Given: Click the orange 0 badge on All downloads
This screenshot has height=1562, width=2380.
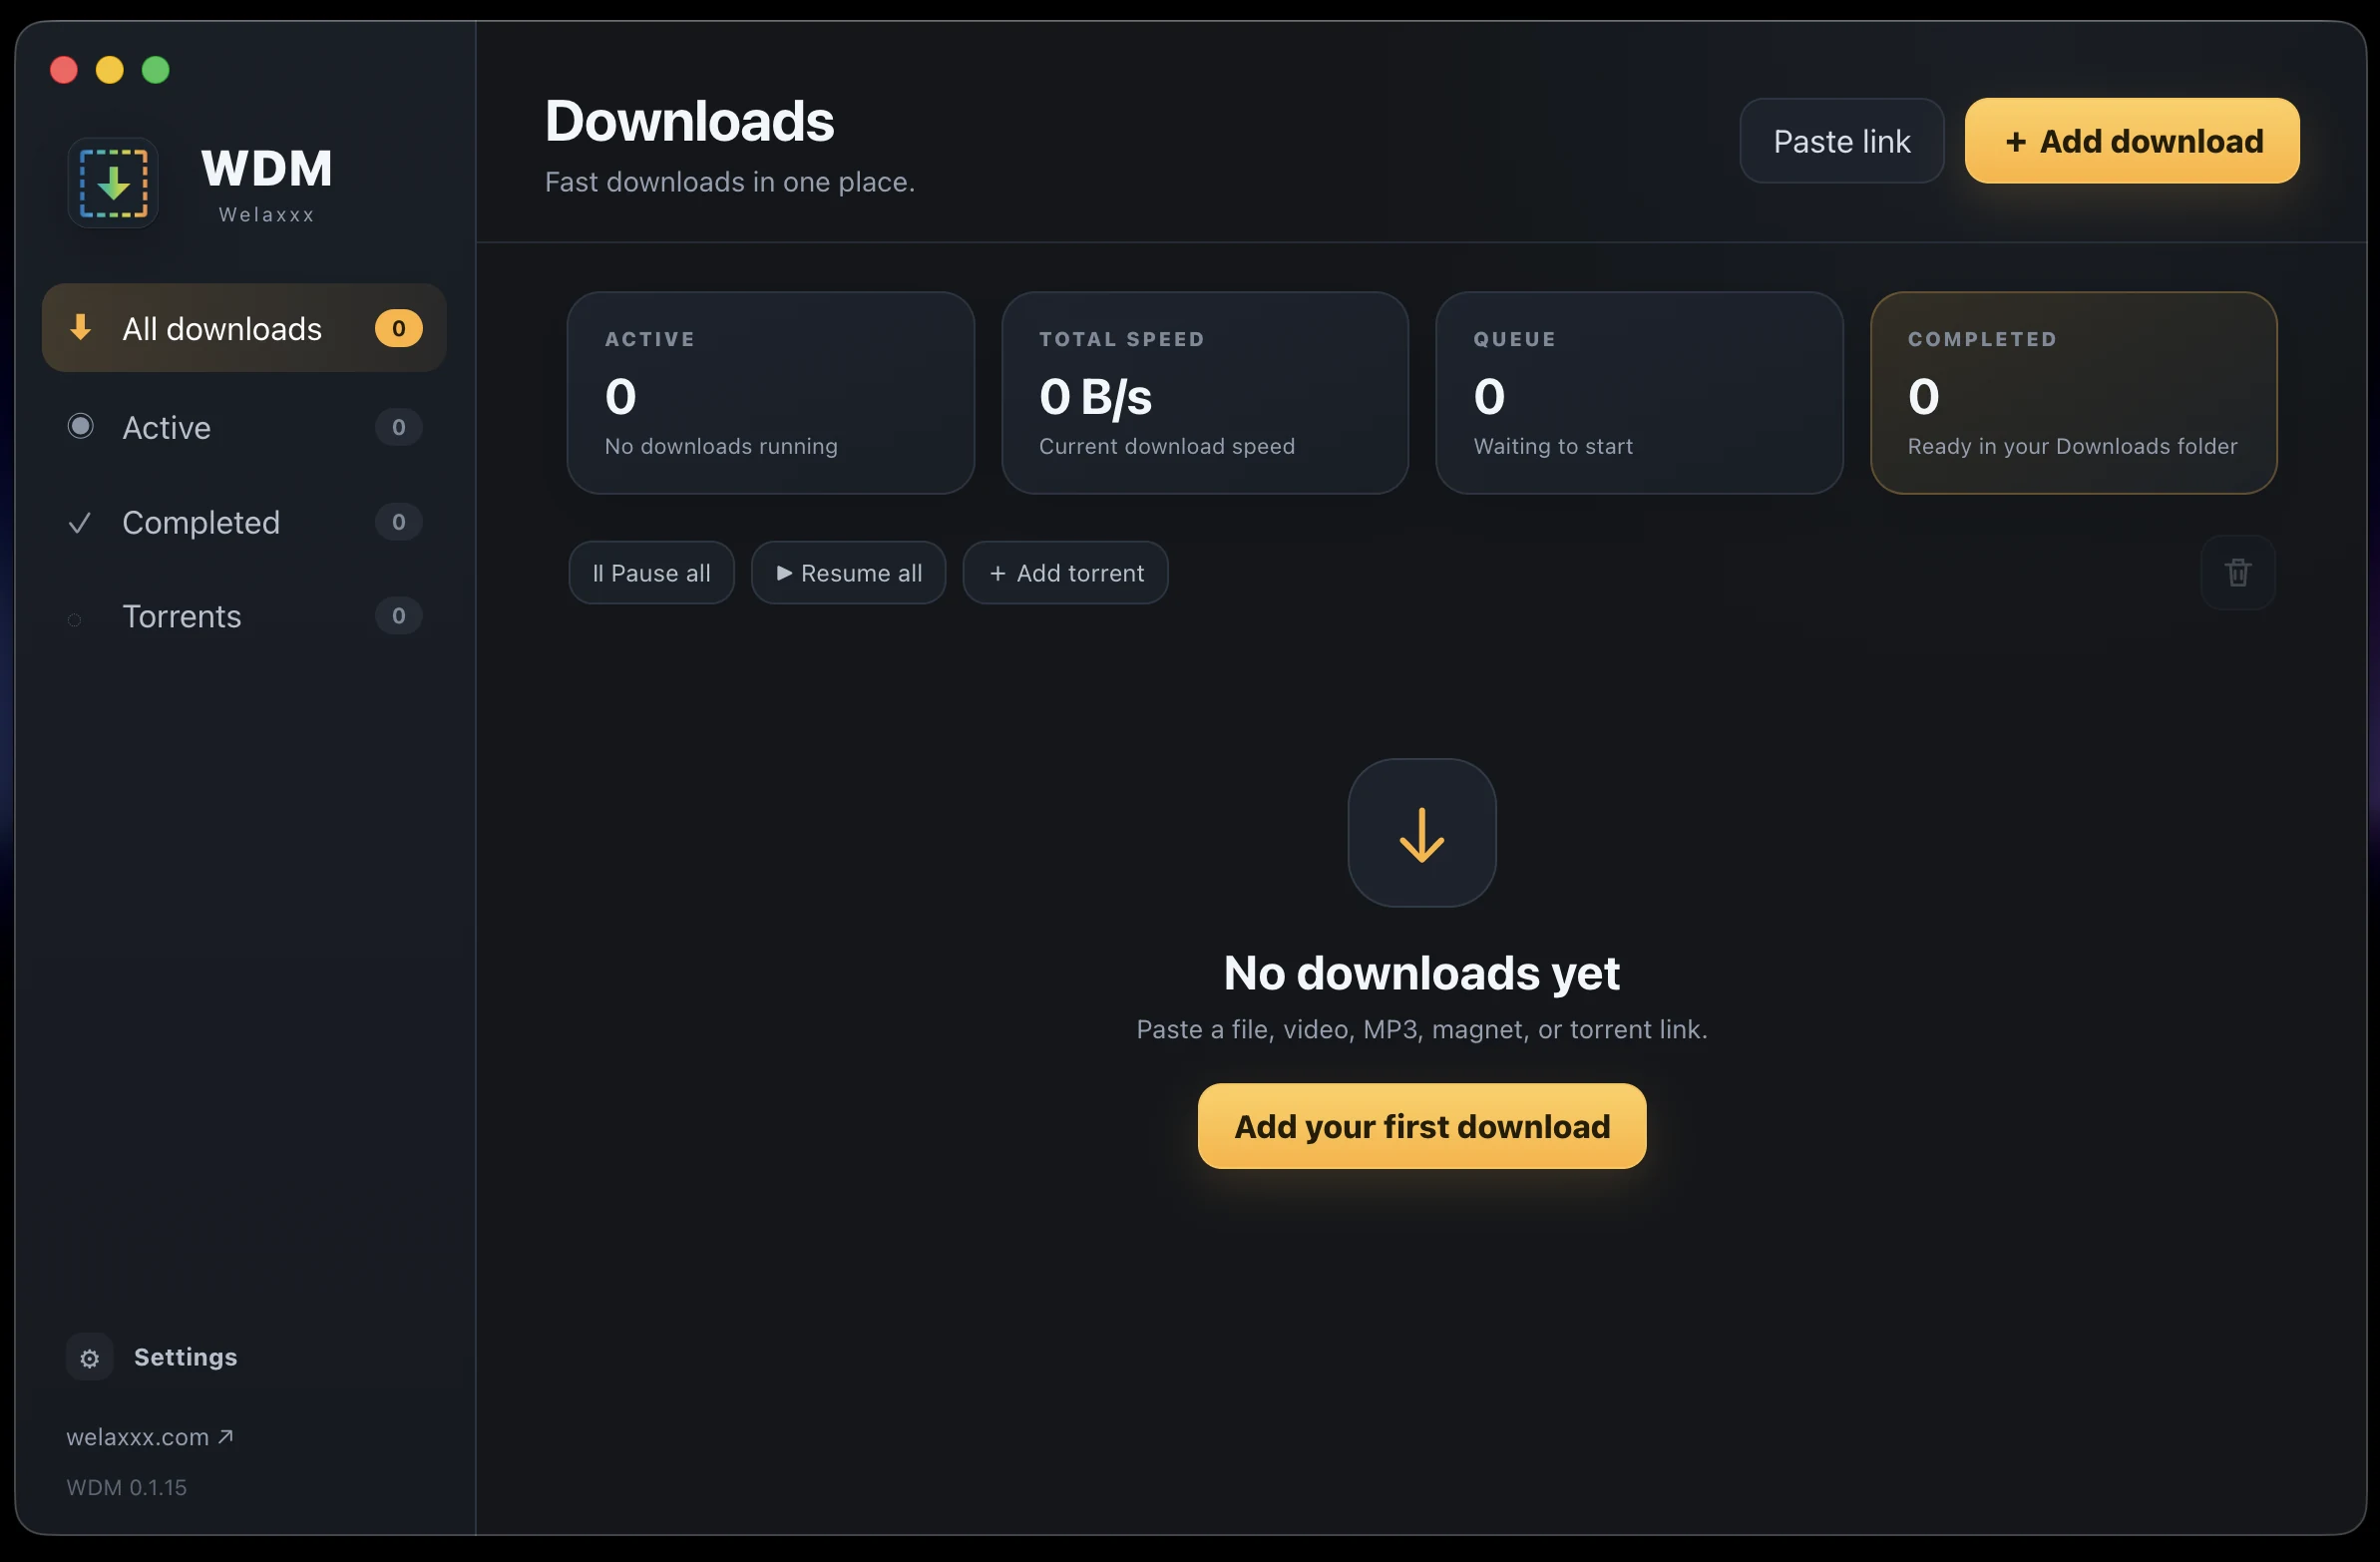Looking at the screenshot, I should pos(398,328).
